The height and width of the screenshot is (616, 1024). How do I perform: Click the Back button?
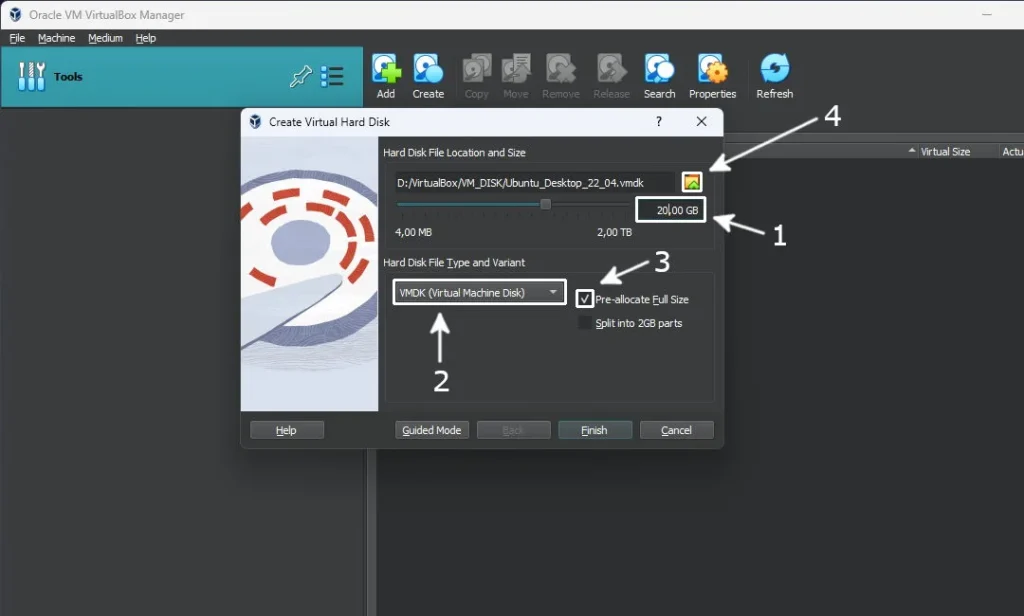click(x=513, y=430)
